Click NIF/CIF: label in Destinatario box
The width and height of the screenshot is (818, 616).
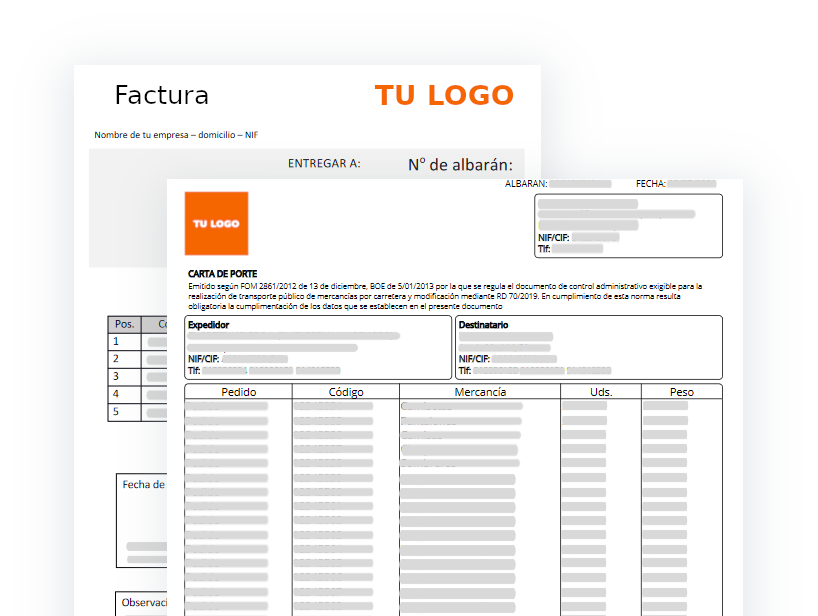coord(474,359)
